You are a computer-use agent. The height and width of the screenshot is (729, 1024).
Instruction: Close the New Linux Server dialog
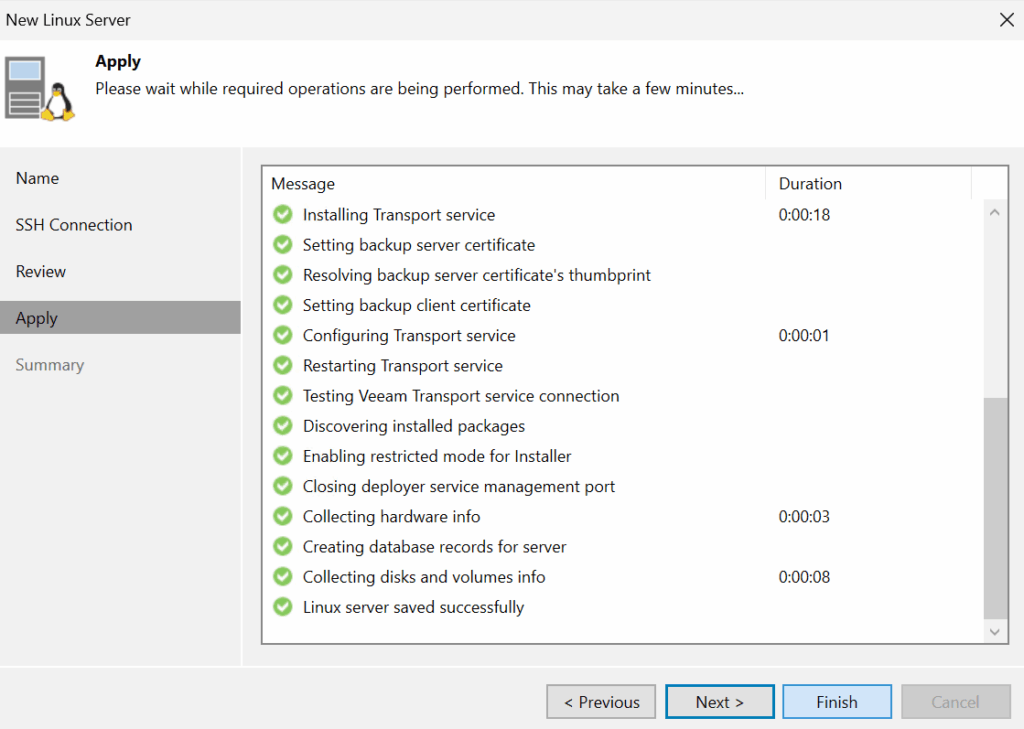pos(1006,20)
